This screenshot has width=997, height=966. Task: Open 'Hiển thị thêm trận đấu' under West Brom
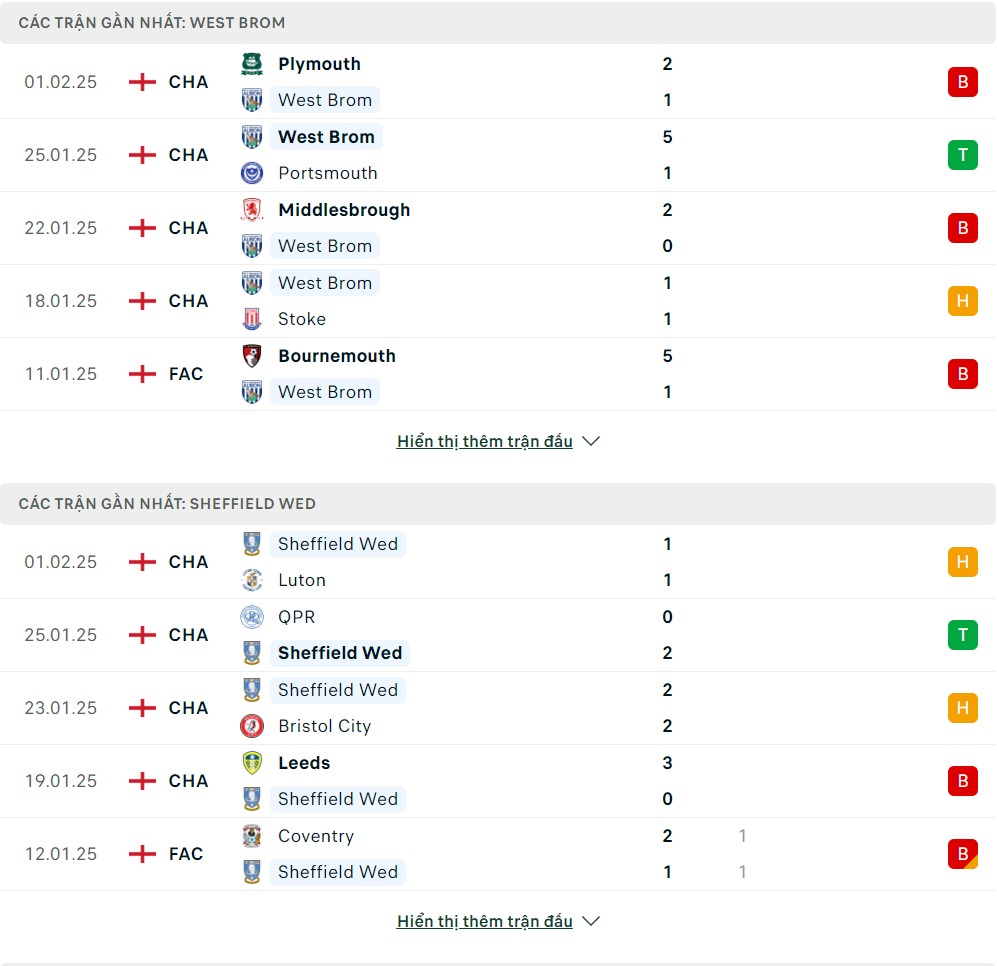485,441
